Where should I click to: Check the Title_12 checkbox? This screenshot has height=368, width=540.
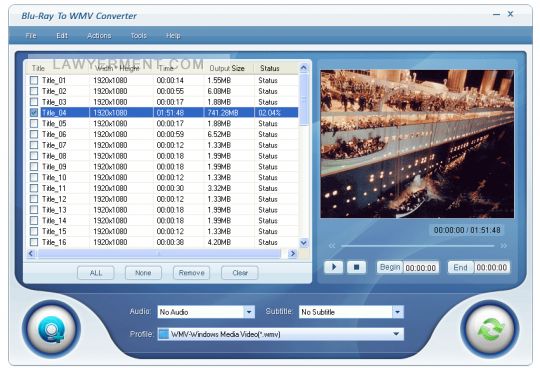[x=34, y=199]
